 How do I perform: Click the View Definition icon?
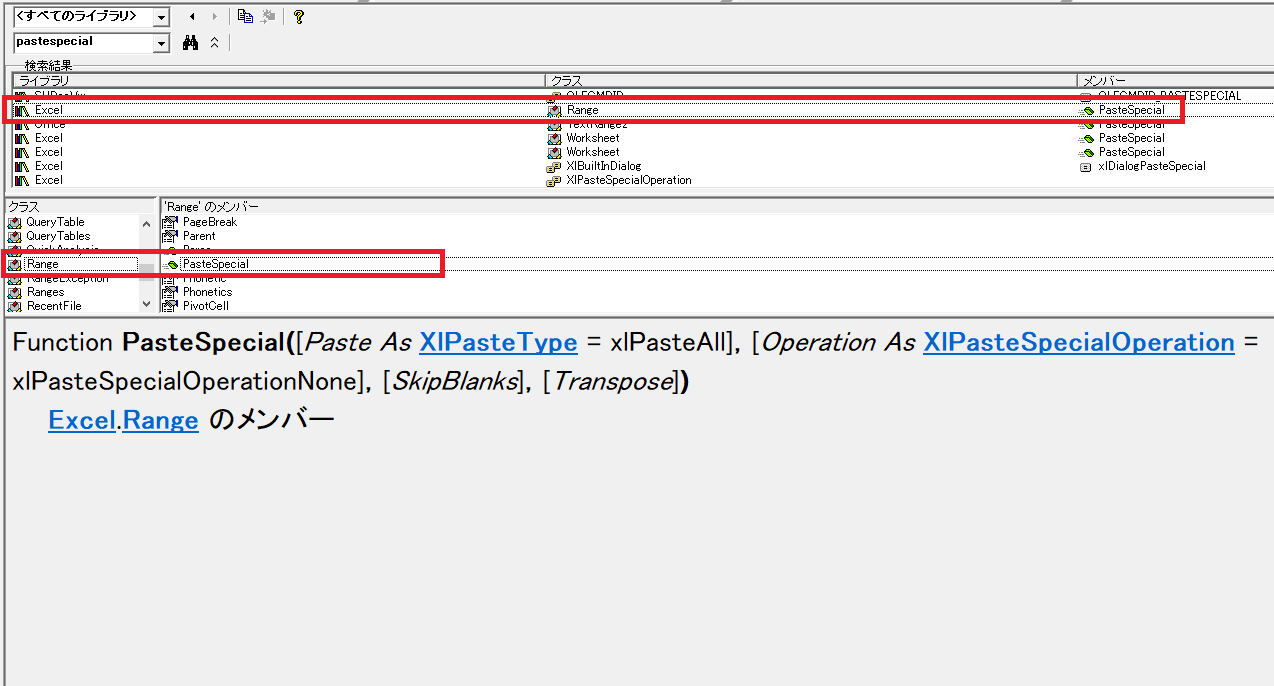267,17
